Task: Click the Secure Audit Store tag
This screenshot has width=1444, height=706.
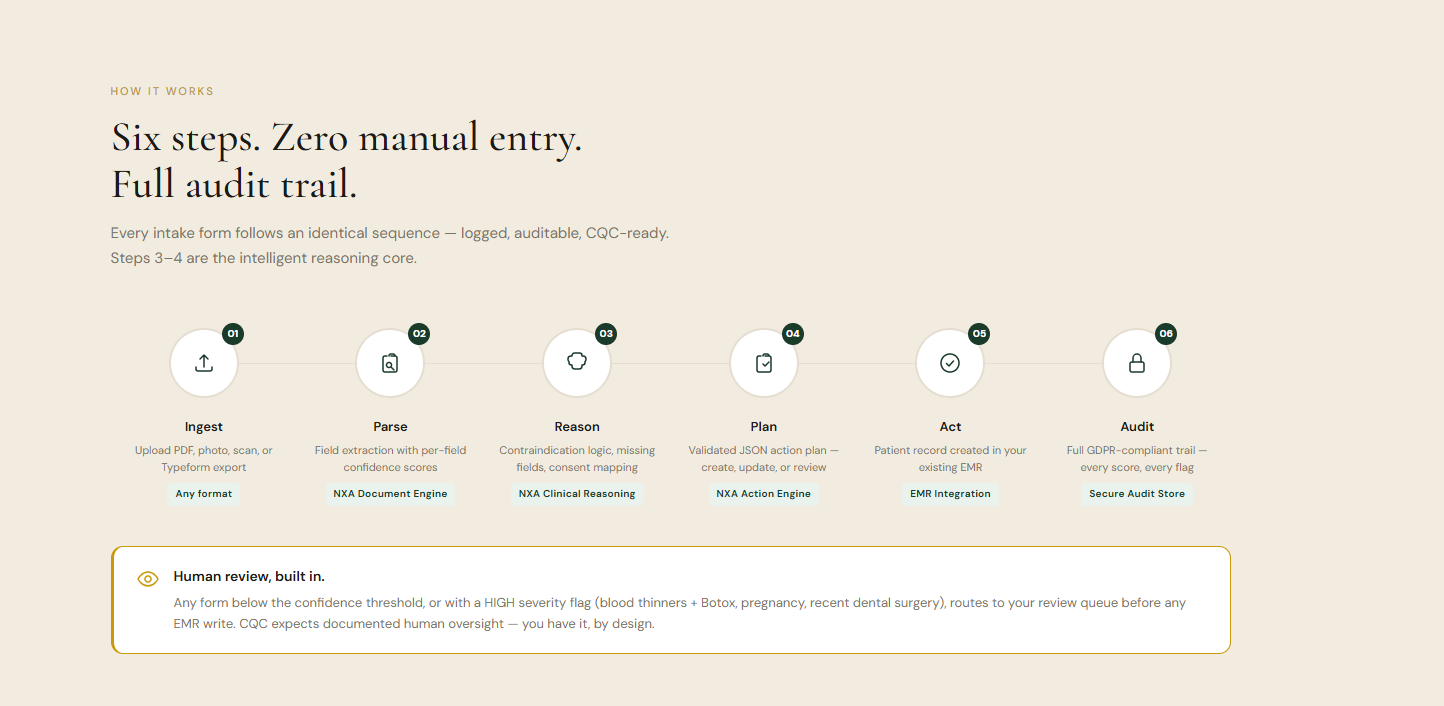Action: [x=1137, y=494]
